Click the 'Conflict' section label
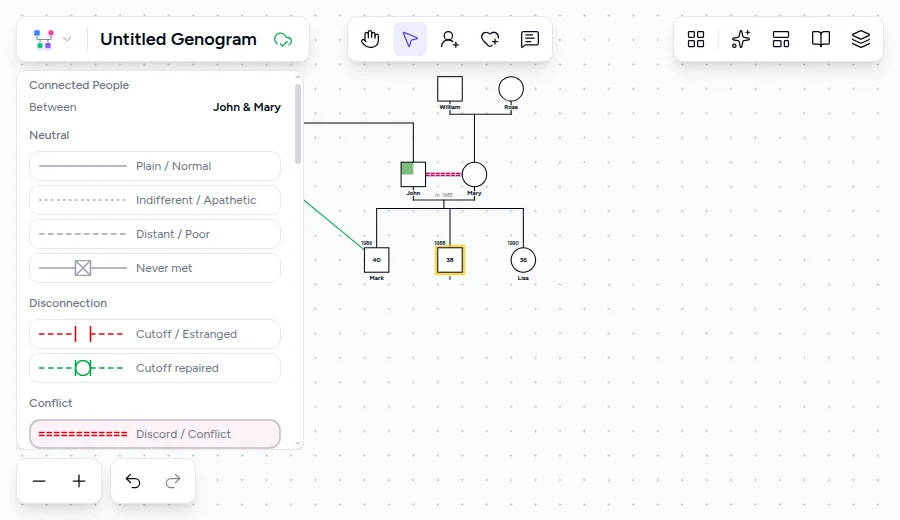The height and width of the screenshot is (520, 900). [51, 403]
